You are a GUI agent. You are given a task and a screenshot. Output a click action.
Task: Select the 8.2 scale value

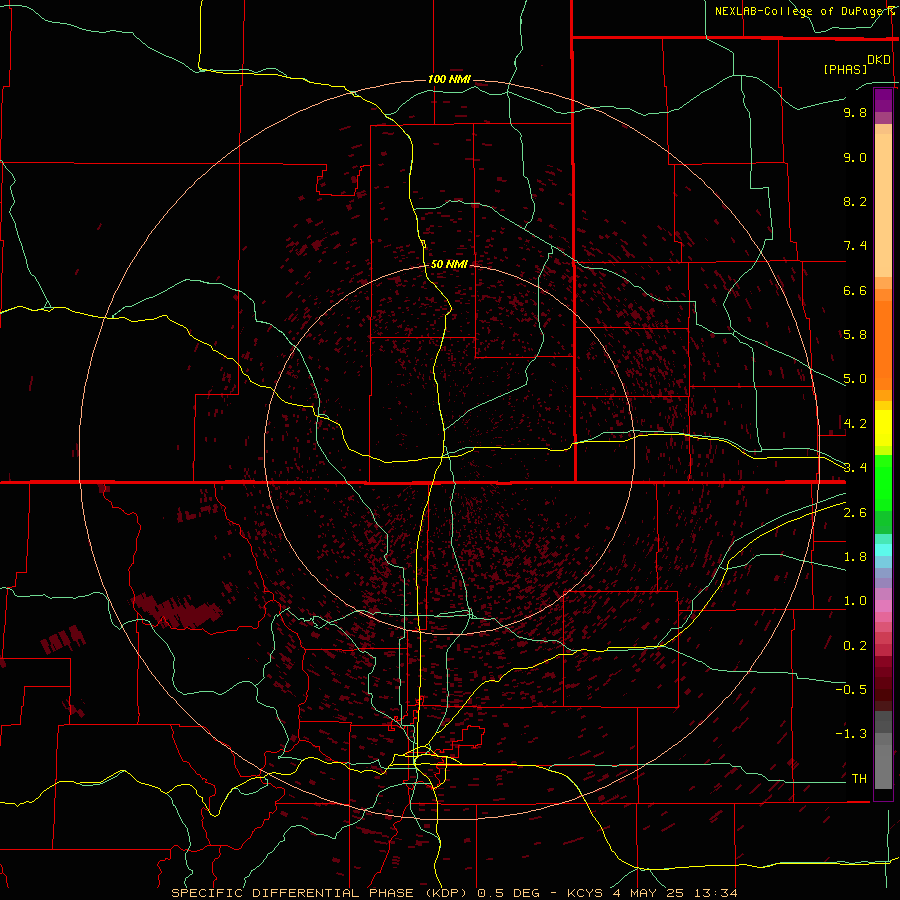coord(855,201)
